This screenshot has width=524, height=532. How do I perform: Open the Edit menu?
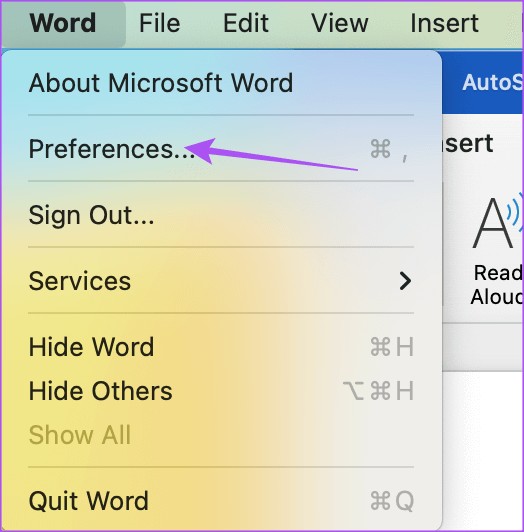[x=246, y=23]
